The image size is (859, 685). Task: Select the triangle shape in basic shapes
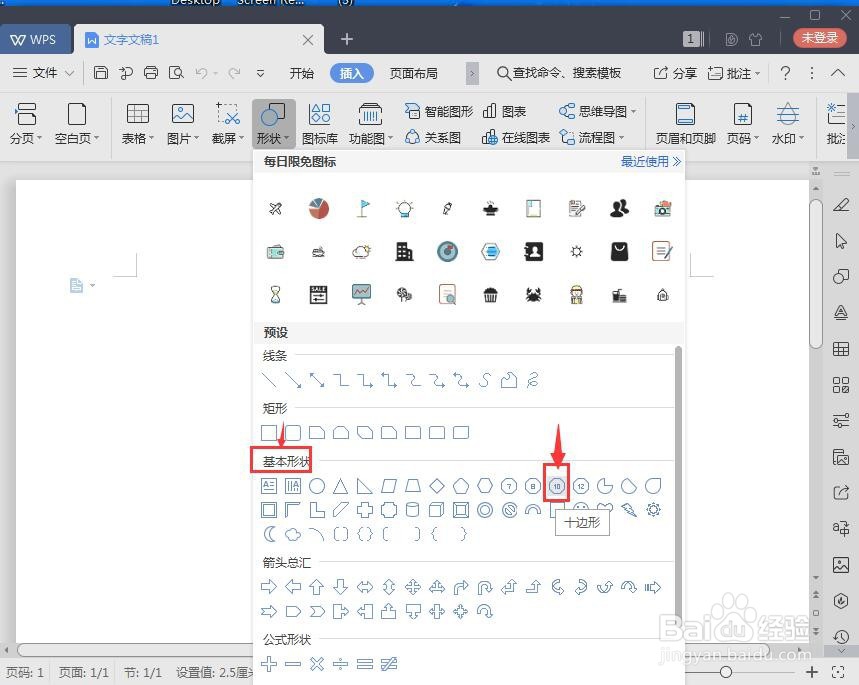(341, 486)
